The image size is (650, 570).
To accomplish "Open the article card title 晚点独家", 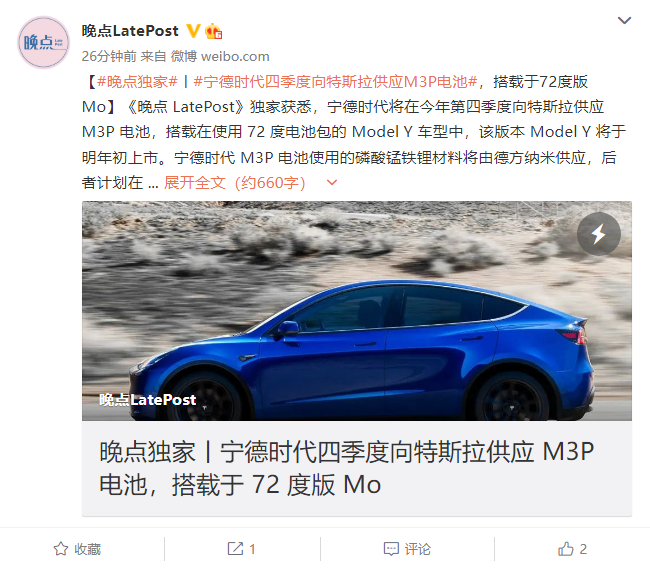I will (347, 468).
